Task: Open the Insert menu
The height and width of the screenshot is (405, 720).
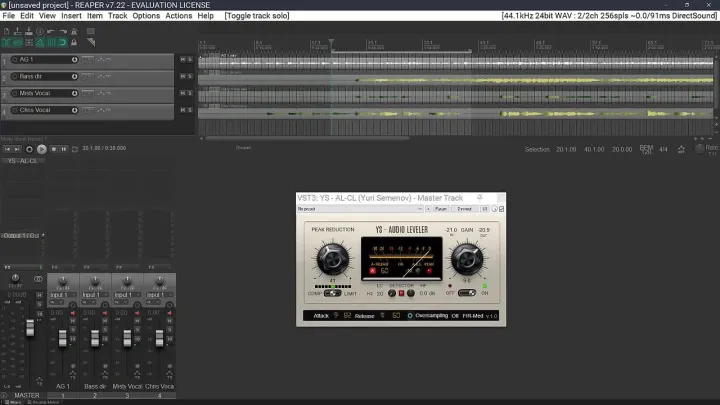Action: tap(71, 16)
